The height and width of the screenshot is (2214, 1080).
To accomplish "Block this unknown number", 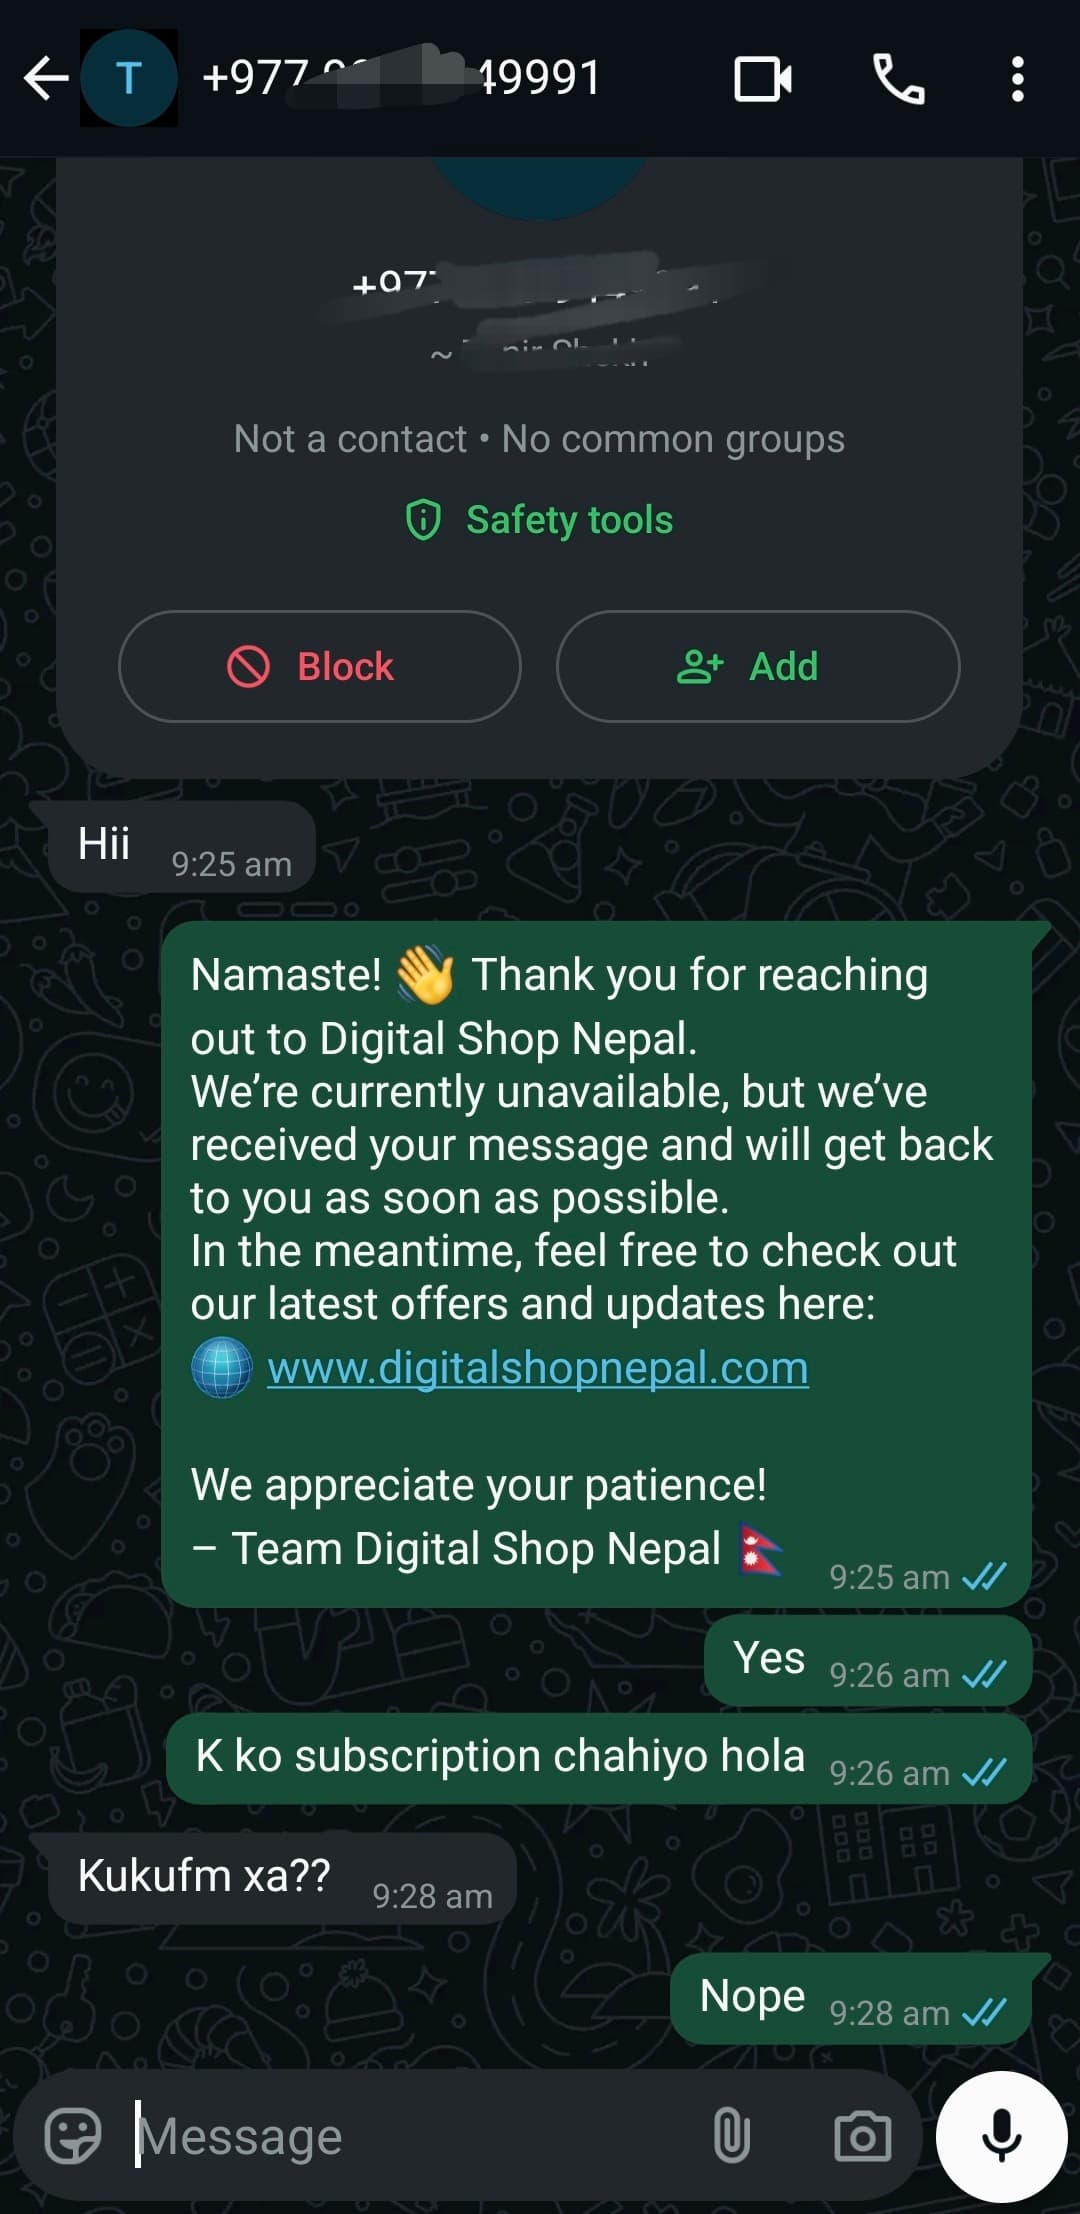I will [320, 666].
